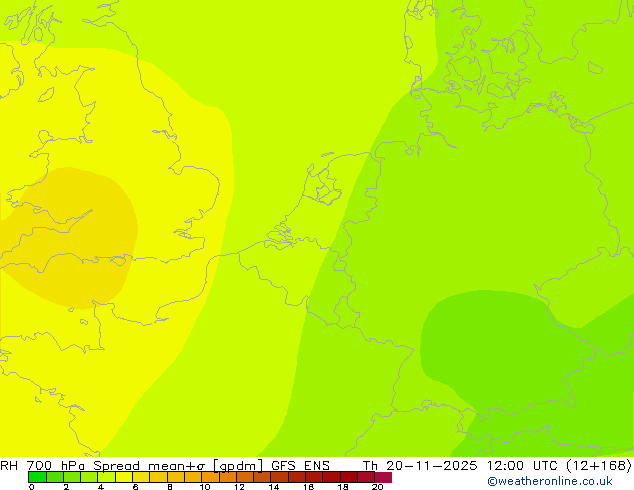Select the magenta above-20 legend swatch

pos(383,477)
